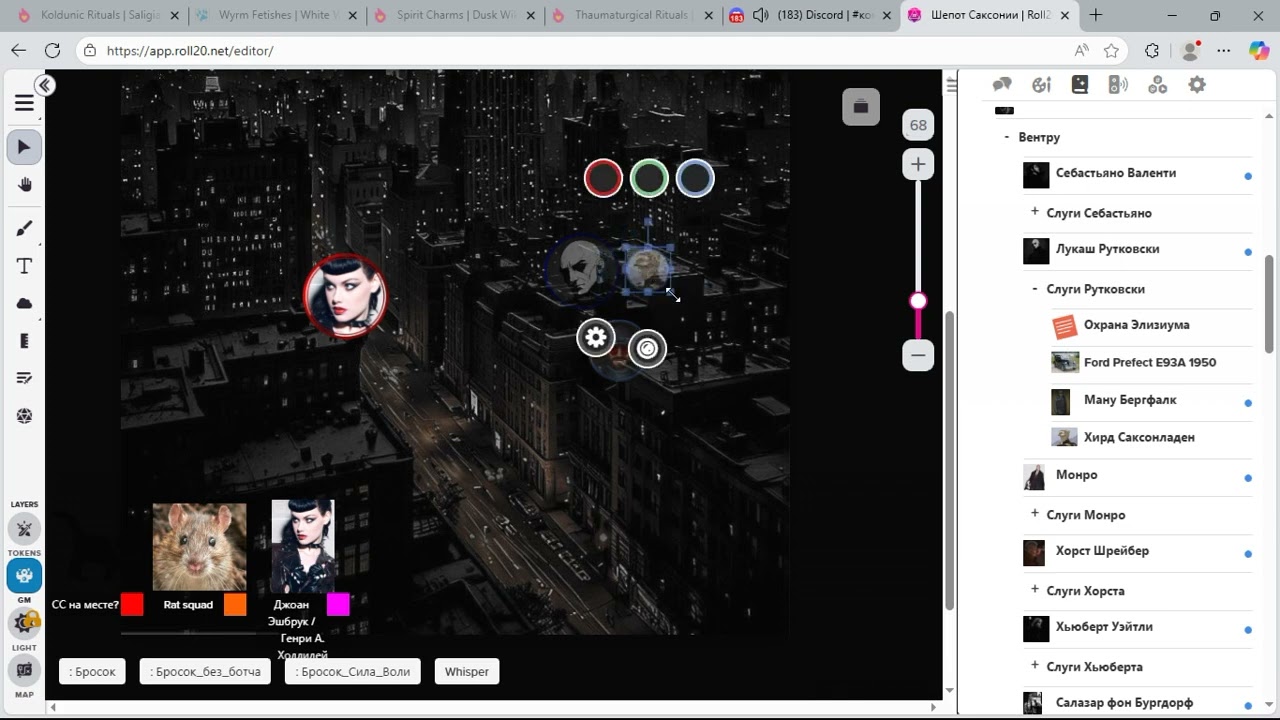Switch to the Discord browser tab
Viewport: 1280px width, 720px height.
pyautogui.click(x=810, y=15)
